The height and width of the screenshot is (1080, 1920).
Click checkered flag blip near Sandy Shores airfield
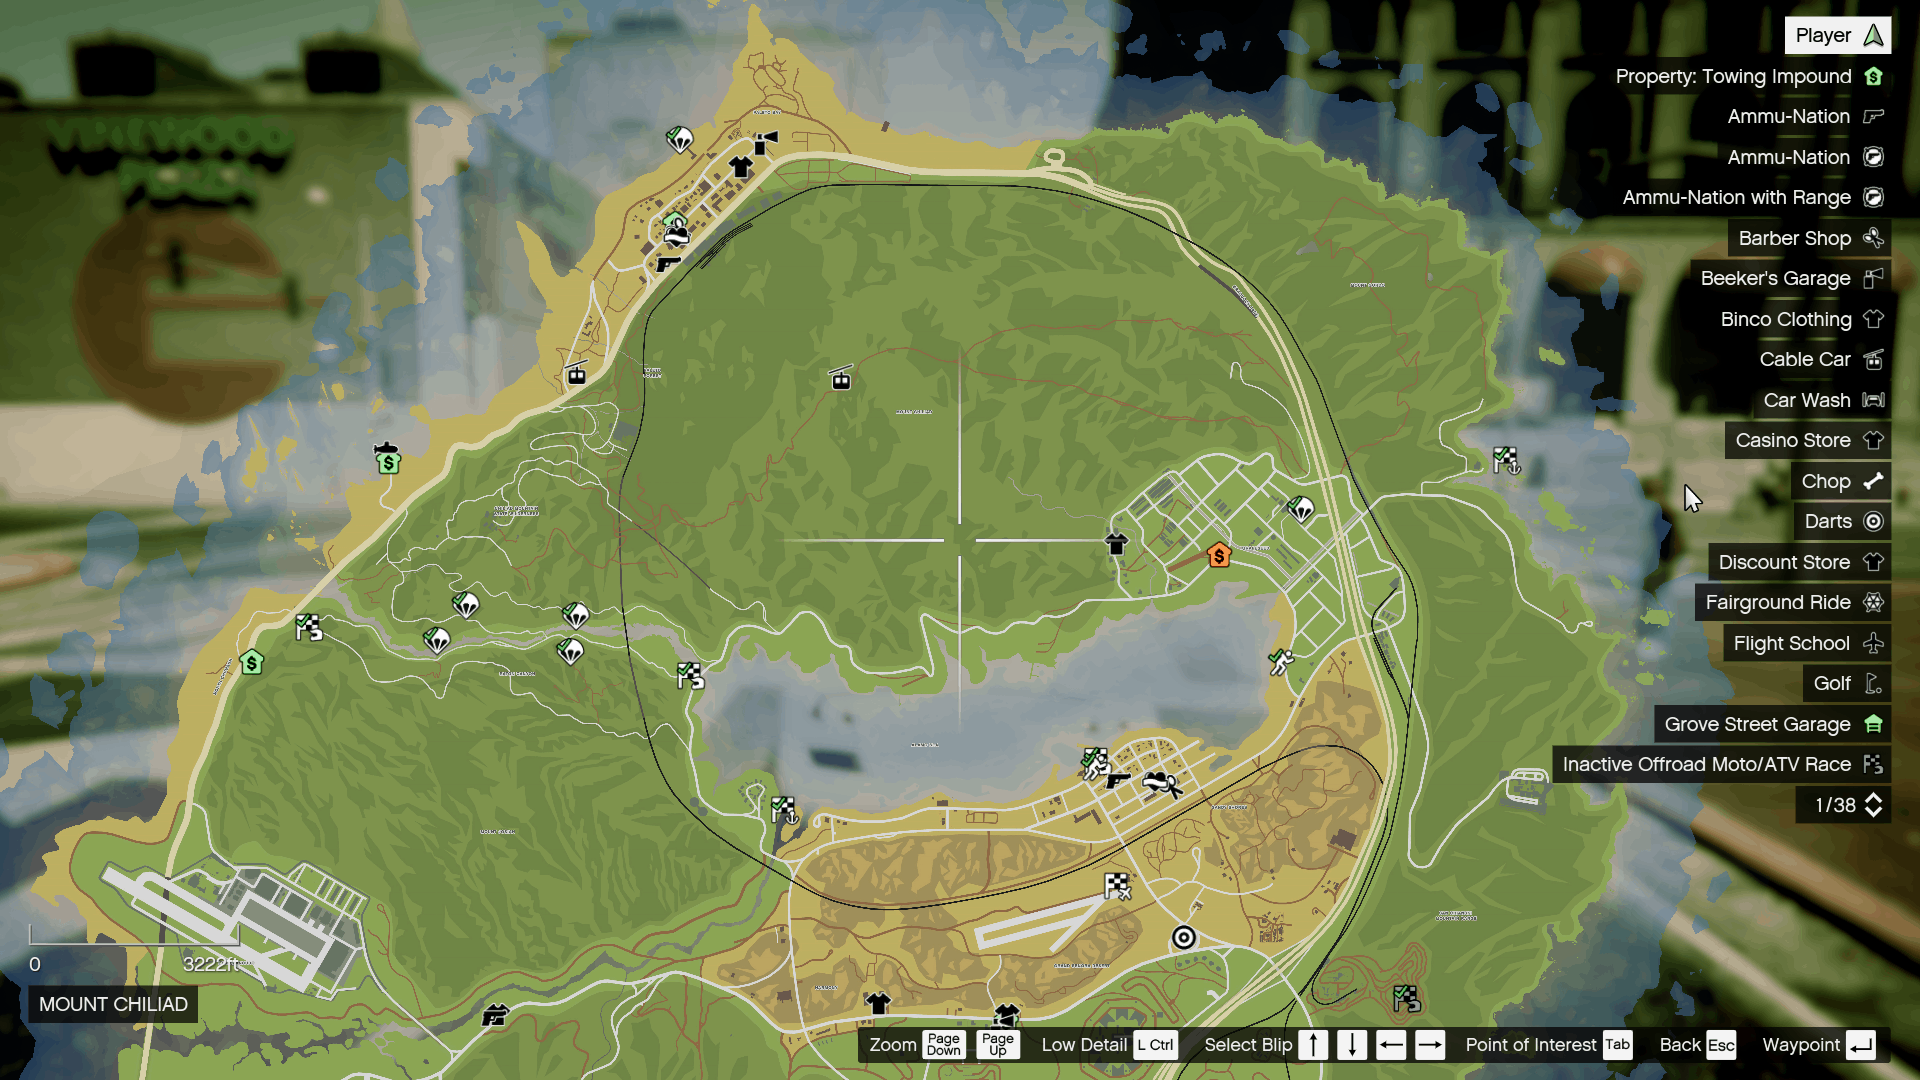(x=1118, y=886)
